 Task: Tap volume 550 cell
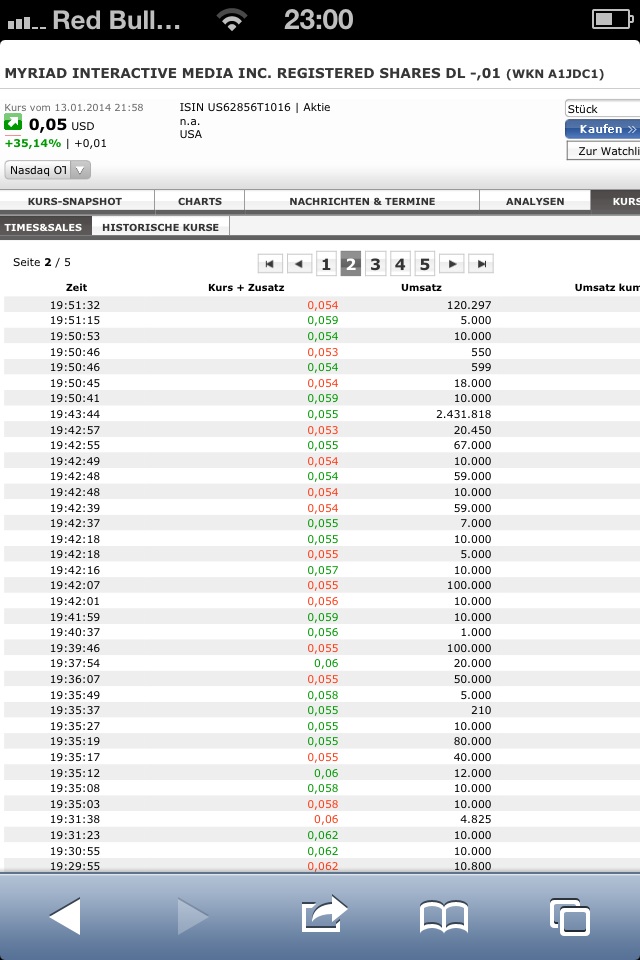(x=481, y=352)
